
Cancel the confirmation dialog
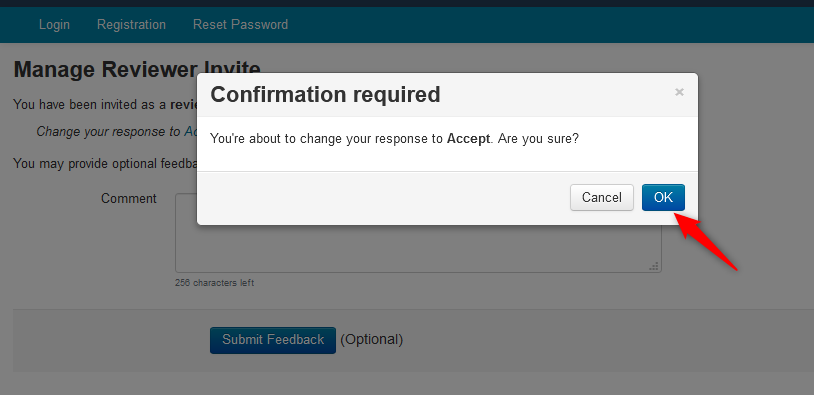[x=602, y=197]
